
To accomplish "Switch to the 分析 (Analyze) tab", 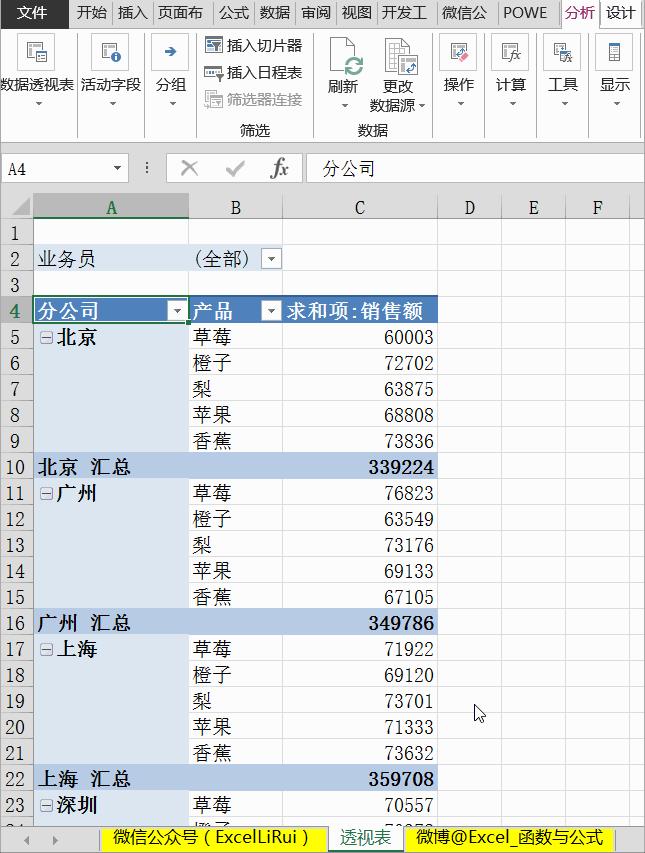I will [x=580, y=13].
